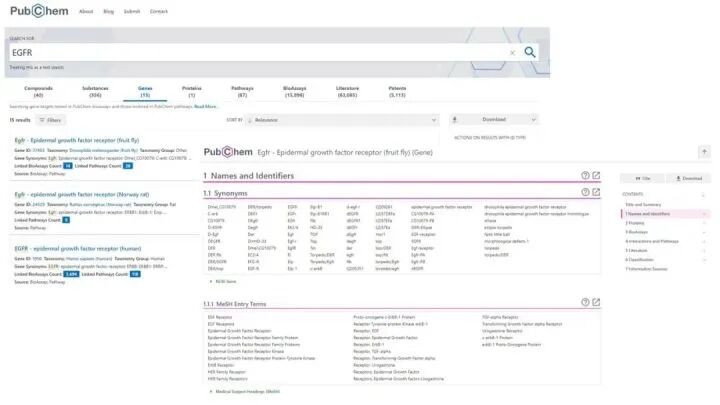Open Names and Identifiers section in new window
Screen dimensions: 720x405
[596, 175]
